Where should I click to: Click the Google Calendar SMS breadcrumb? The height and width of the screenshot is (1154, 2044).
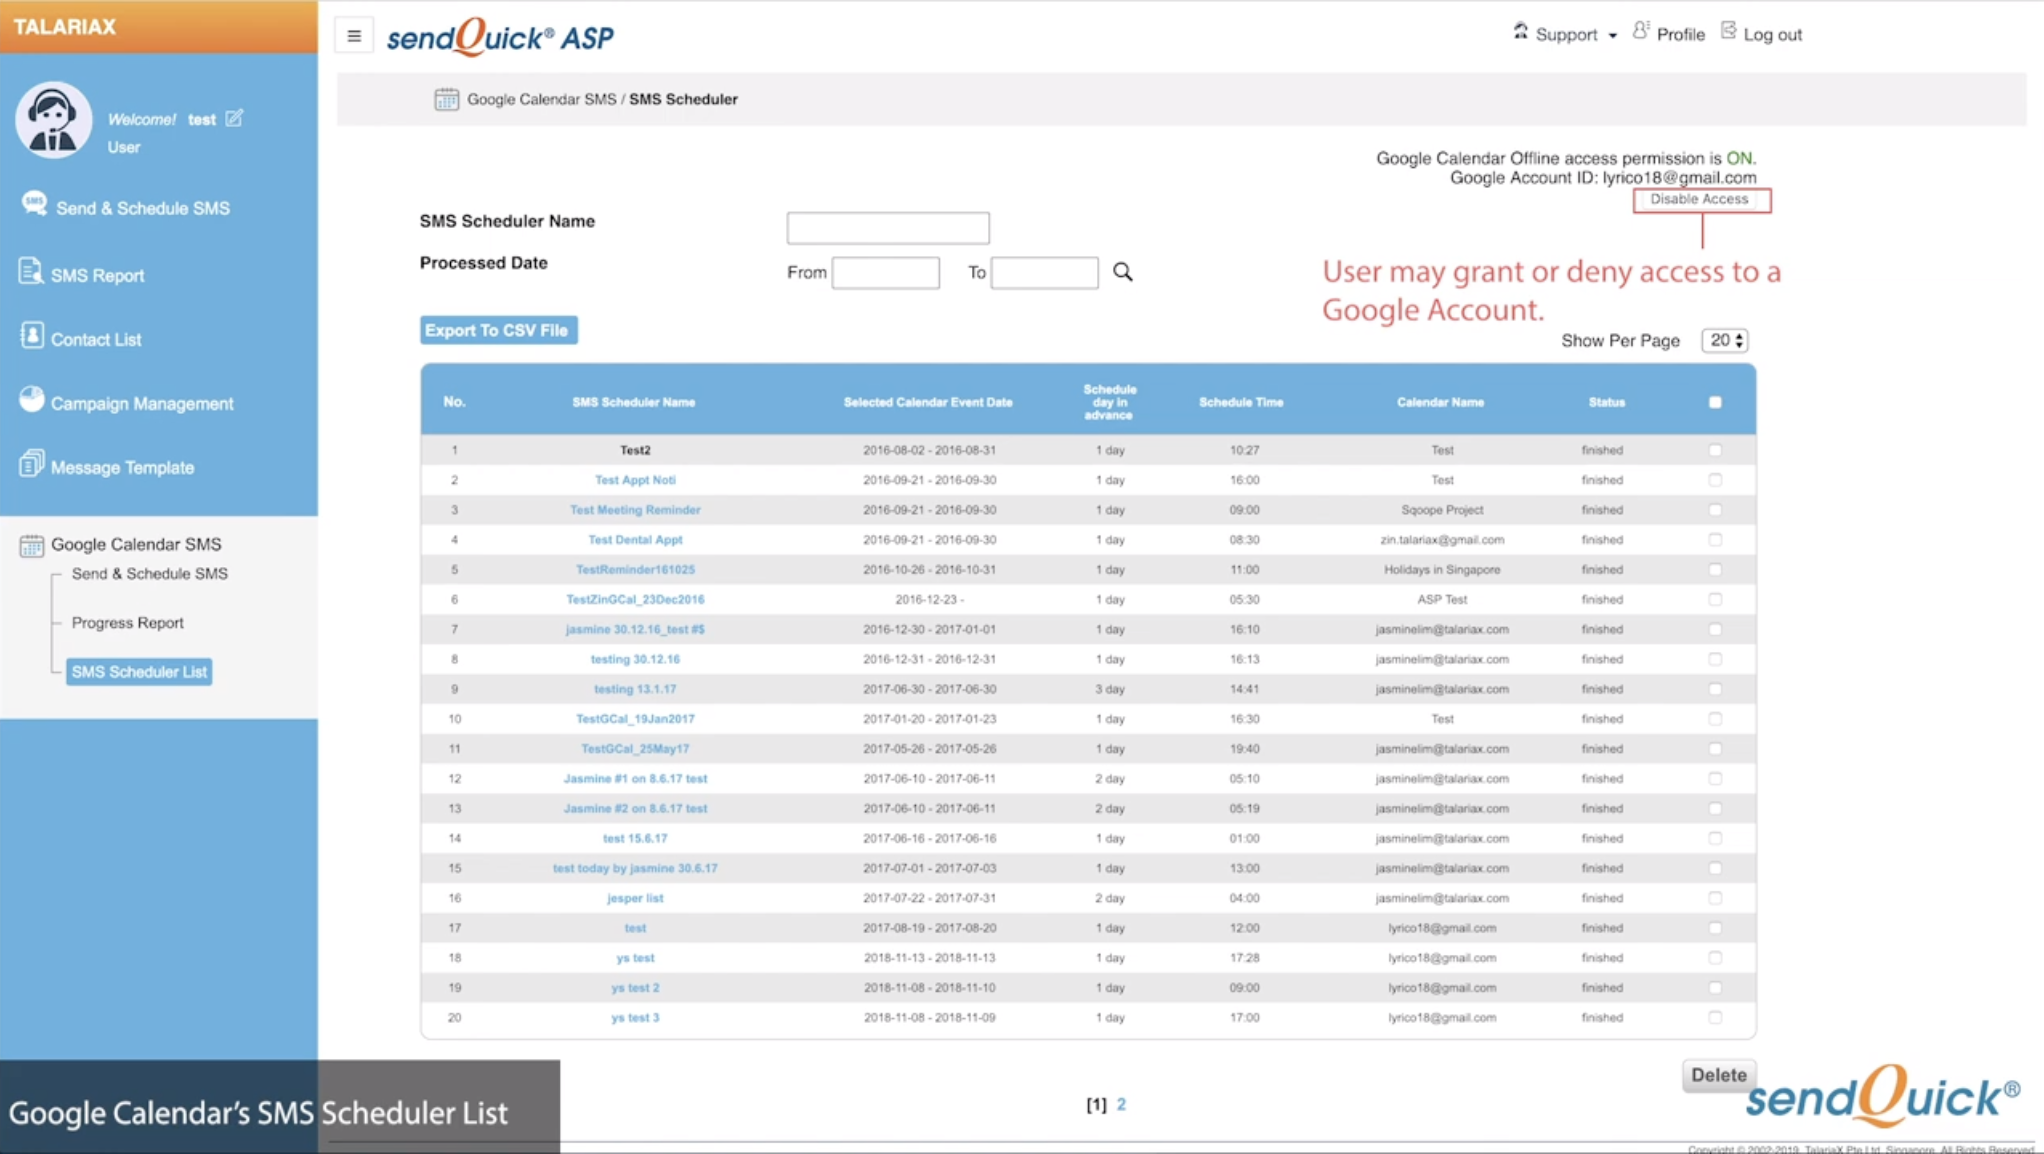click(541, 99)
